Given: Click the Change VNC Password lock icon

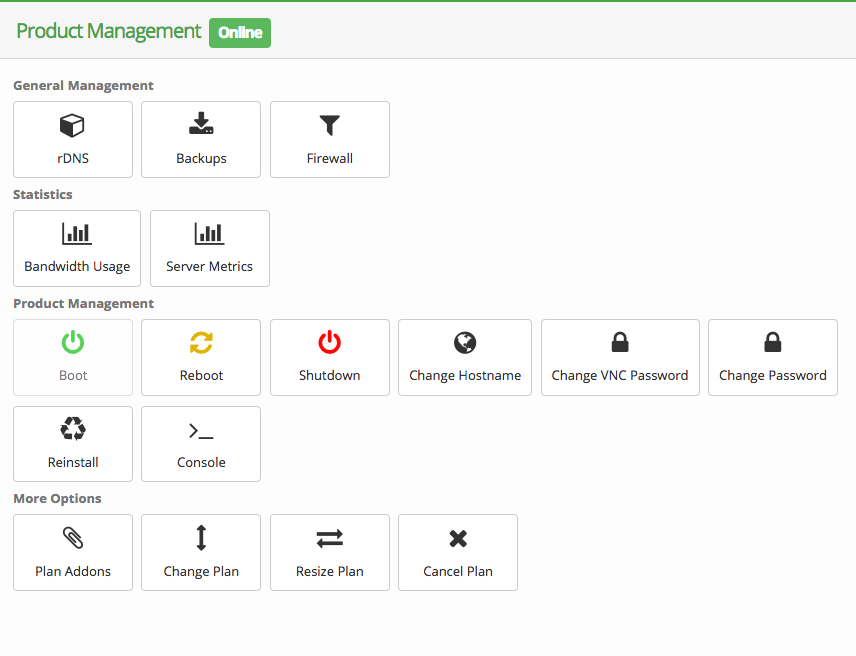Looking at the screenshot, I should point(620,343).
